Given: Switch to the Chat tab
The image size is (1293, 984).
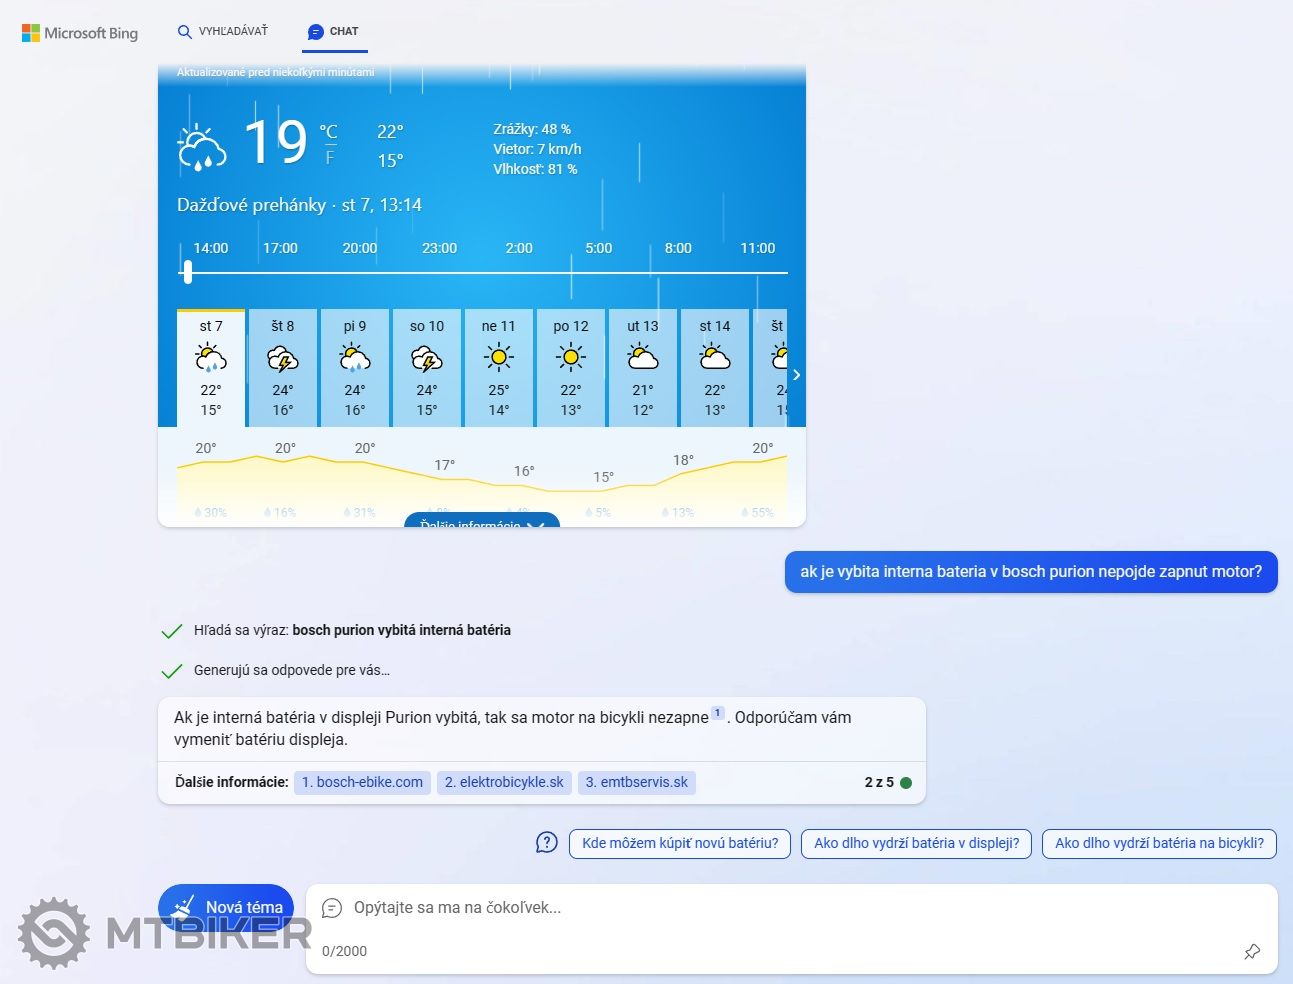Looking at the screenshot, I should (334, 32).
